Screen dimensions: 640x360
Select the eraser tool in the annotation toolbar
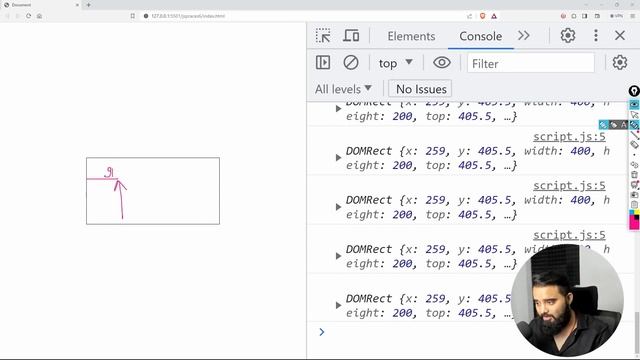634,144
